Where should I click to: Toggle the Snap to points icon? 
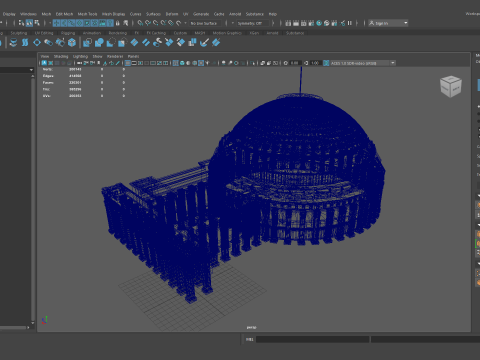tap(156, 23)
